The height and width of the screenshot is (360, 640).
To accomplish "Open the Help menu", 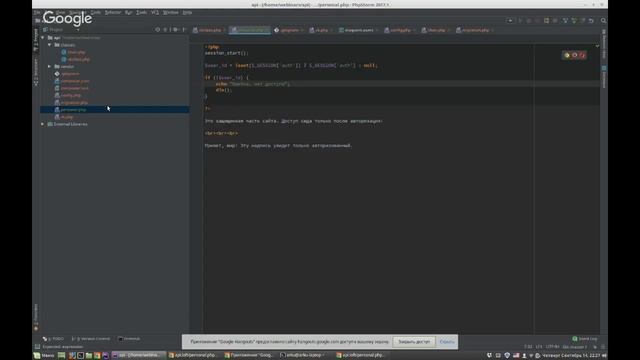I will pyautogui.click(x=187, y=13).
